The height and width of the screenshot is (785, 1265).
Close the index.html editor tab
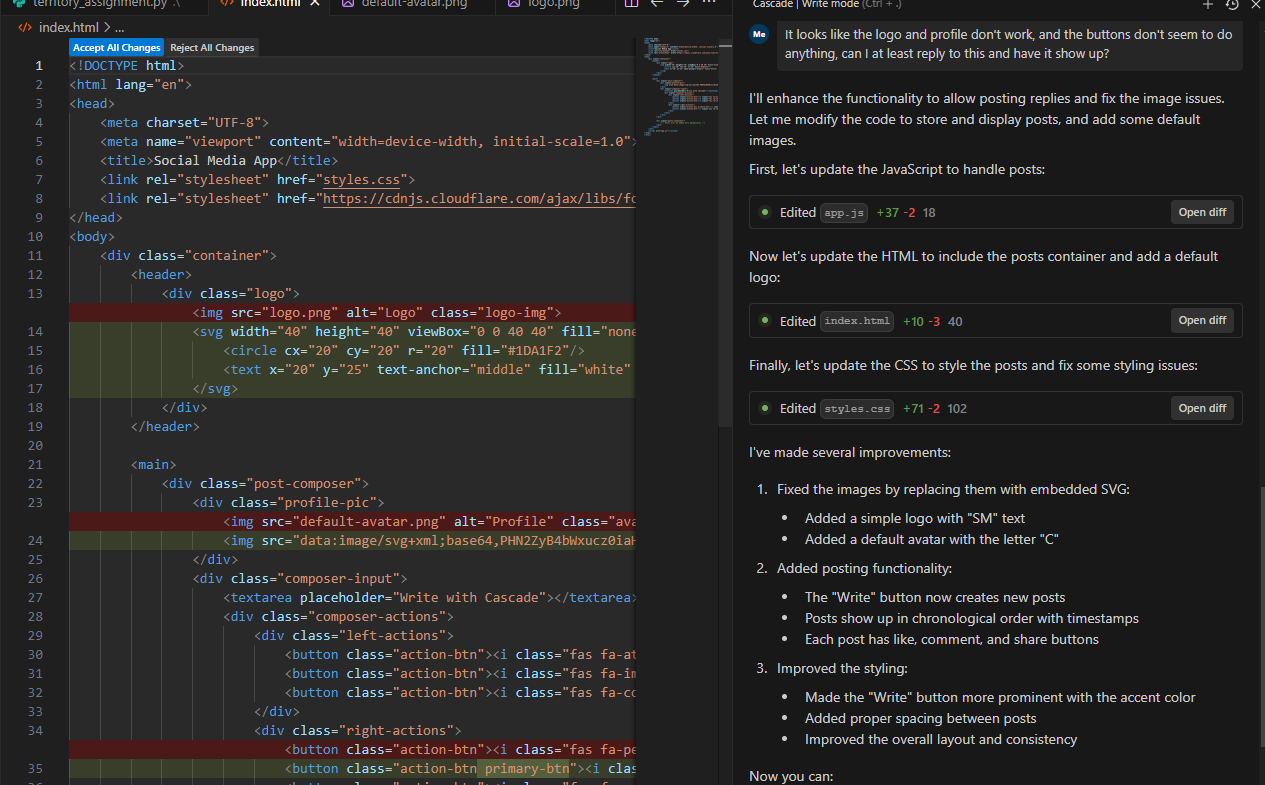pyautogui.click(x=316, y=4)
